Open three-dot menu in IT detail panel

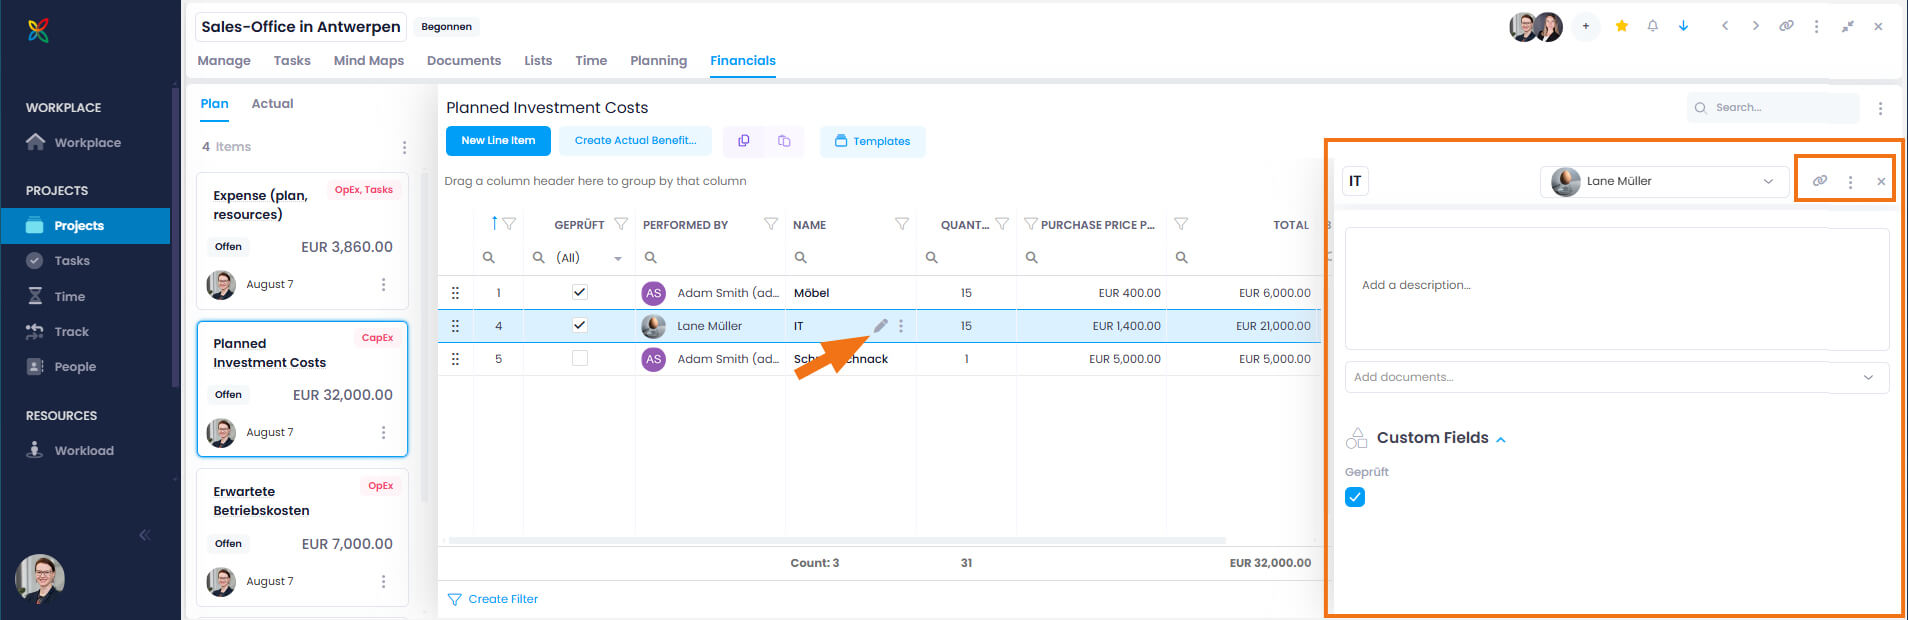click(x=1851, y=182)
